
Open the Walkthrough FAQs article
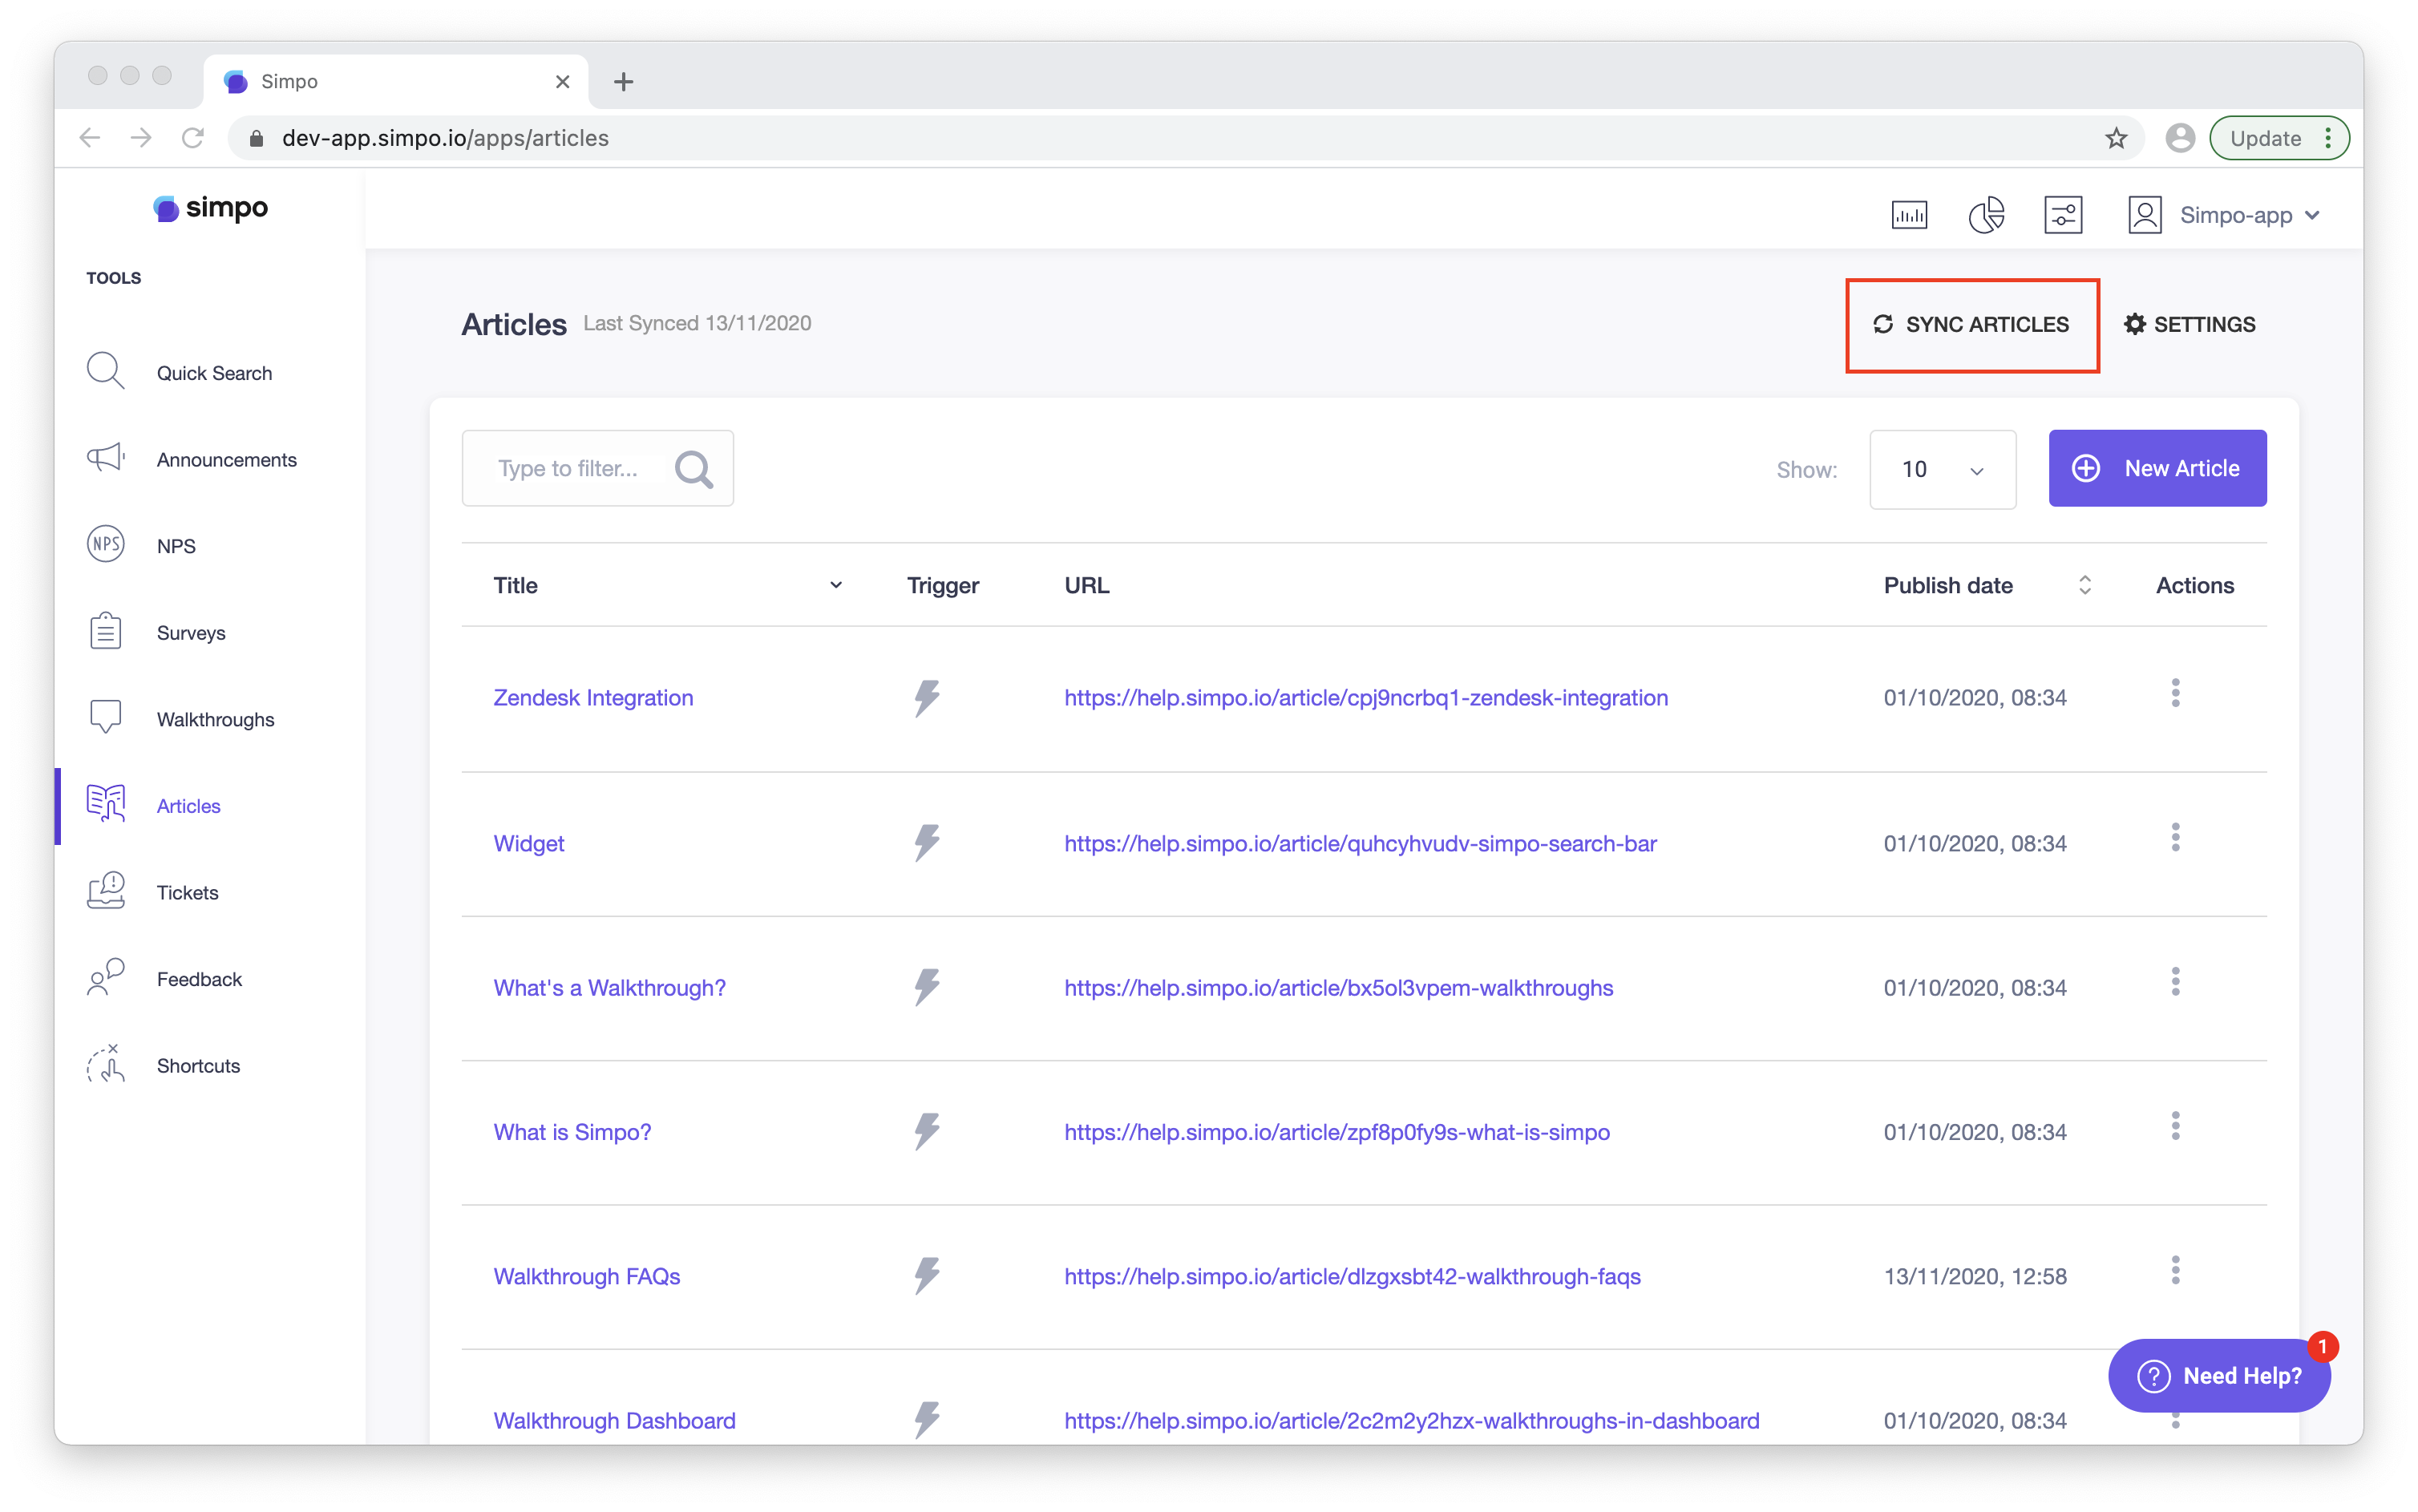586,1276
